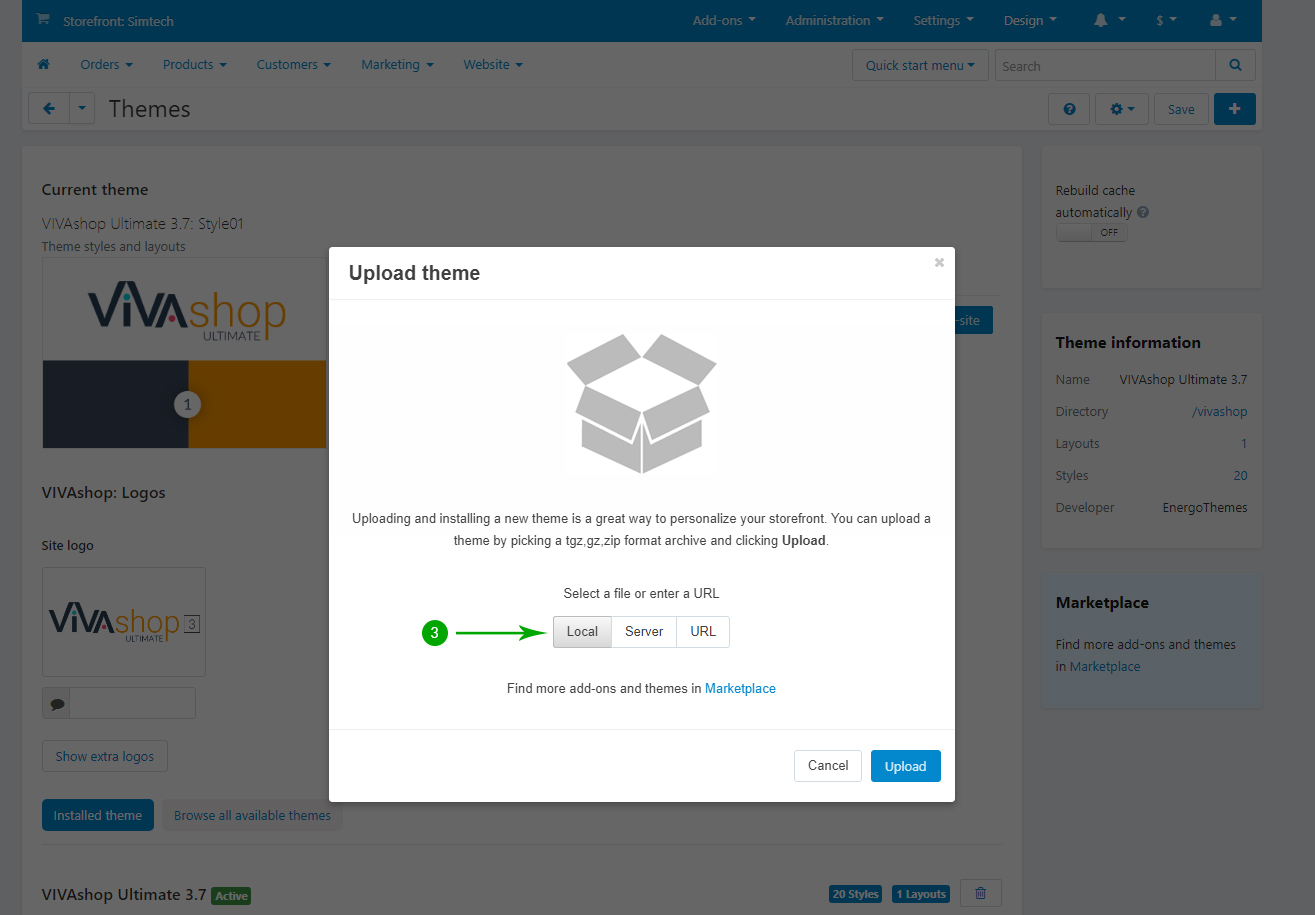Open the help question mark button
Screen dimensions: 1315x915
click(1069, 109)
